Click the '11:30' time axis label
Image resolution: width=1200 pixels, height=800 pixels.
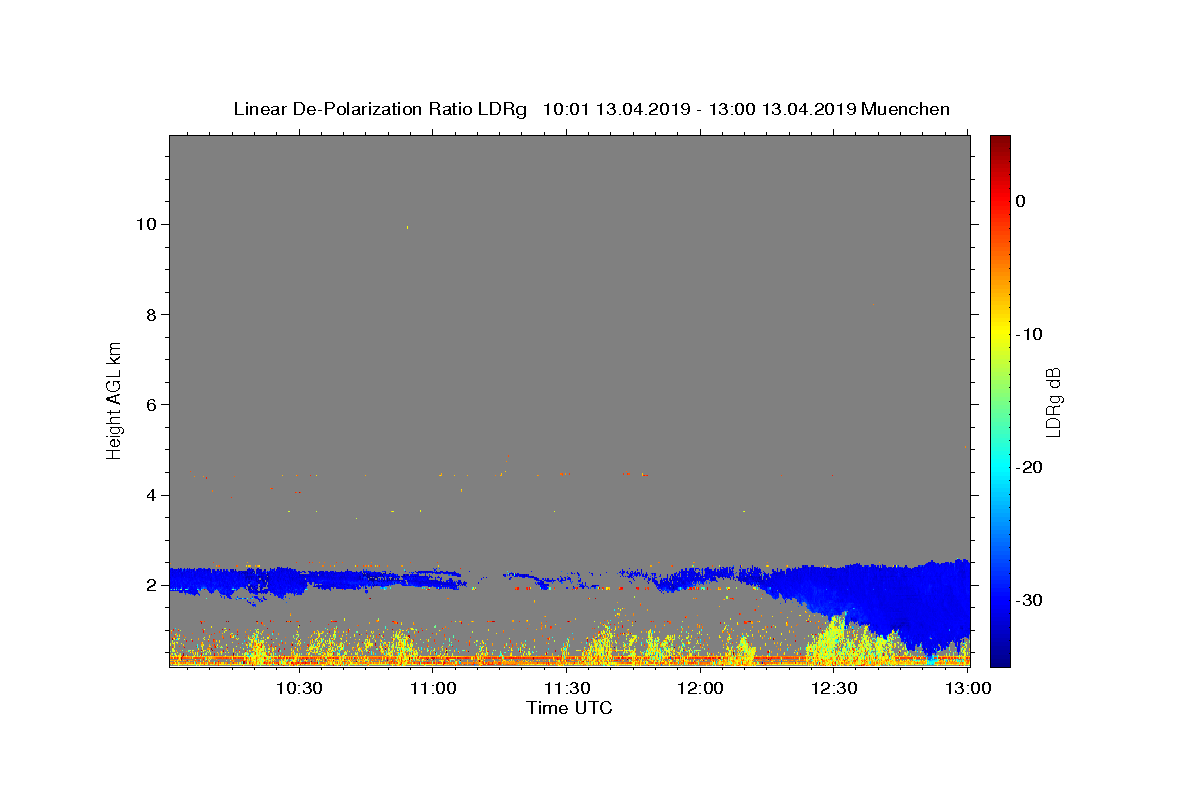(567, 688)
